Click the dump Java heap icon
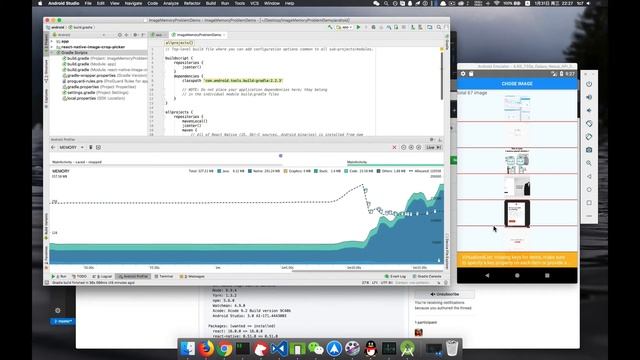 (98, 147)
